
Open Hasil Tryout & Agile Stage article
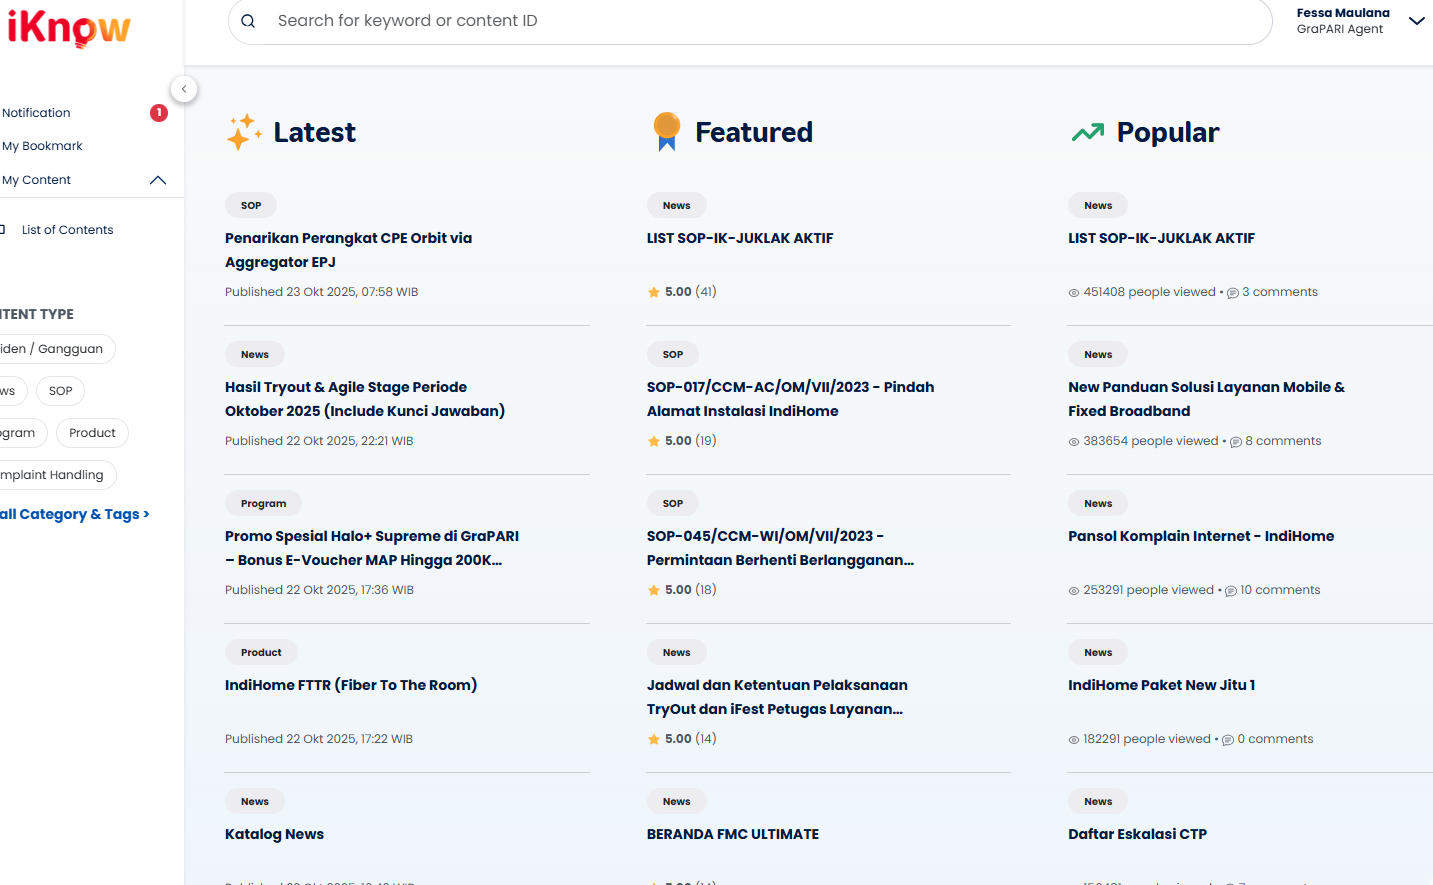point(365,399)
